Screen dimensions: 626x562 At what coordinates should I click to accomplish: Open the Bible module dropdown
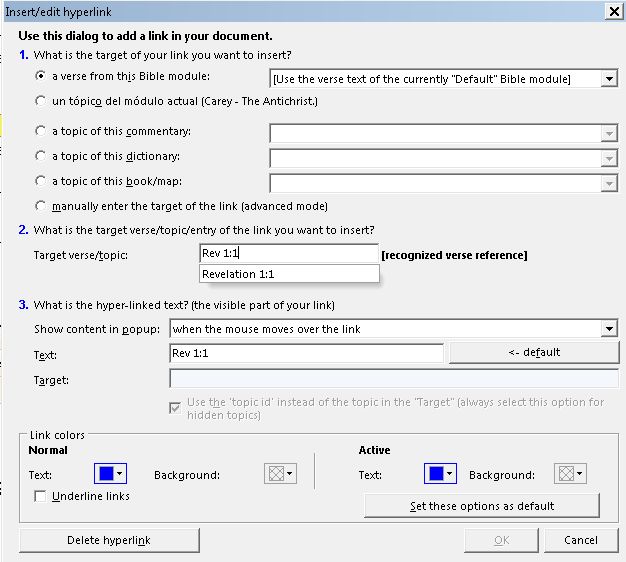click(x=609, y=79)
